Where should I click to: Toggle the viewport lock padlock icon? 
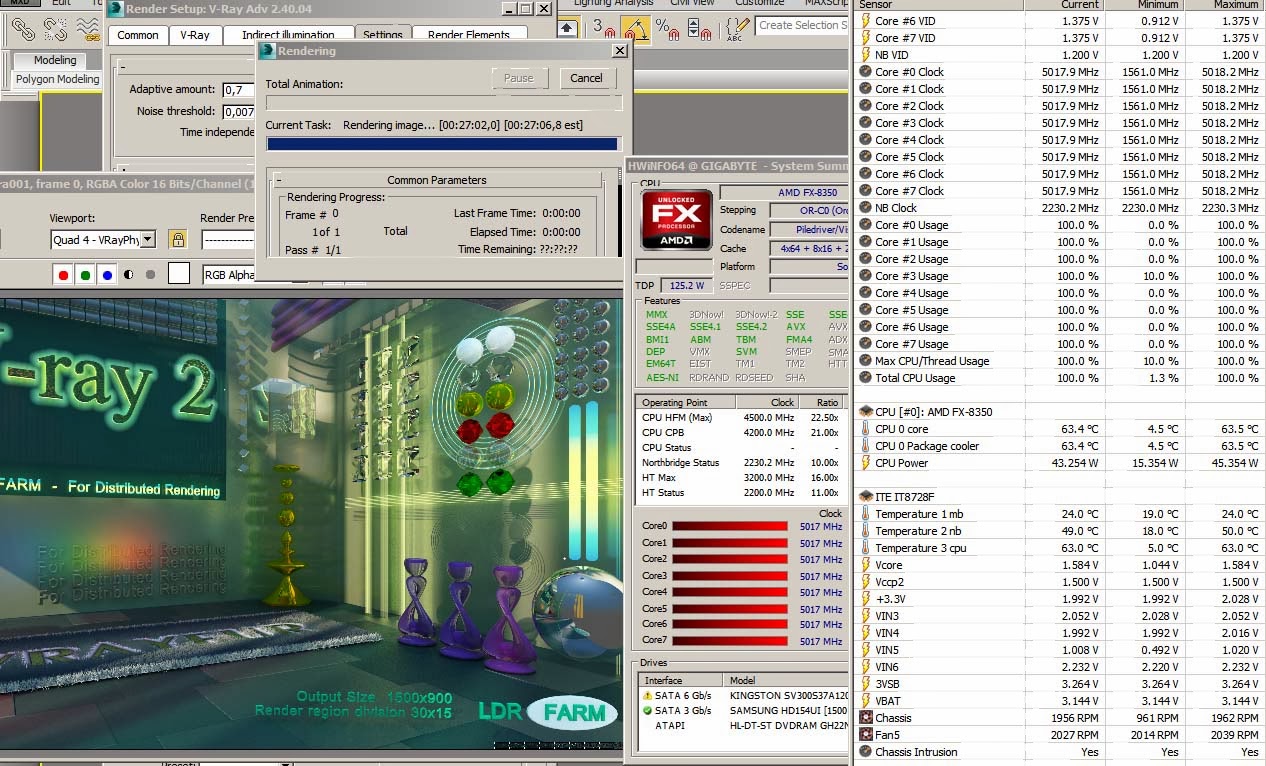[x=177, y=239]
